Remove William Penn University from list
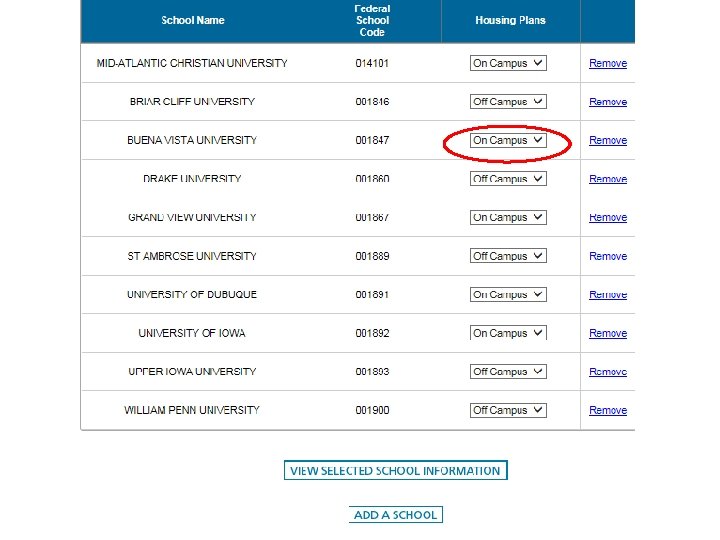Viewport: 720px width, 540px height. pos(608,410)
